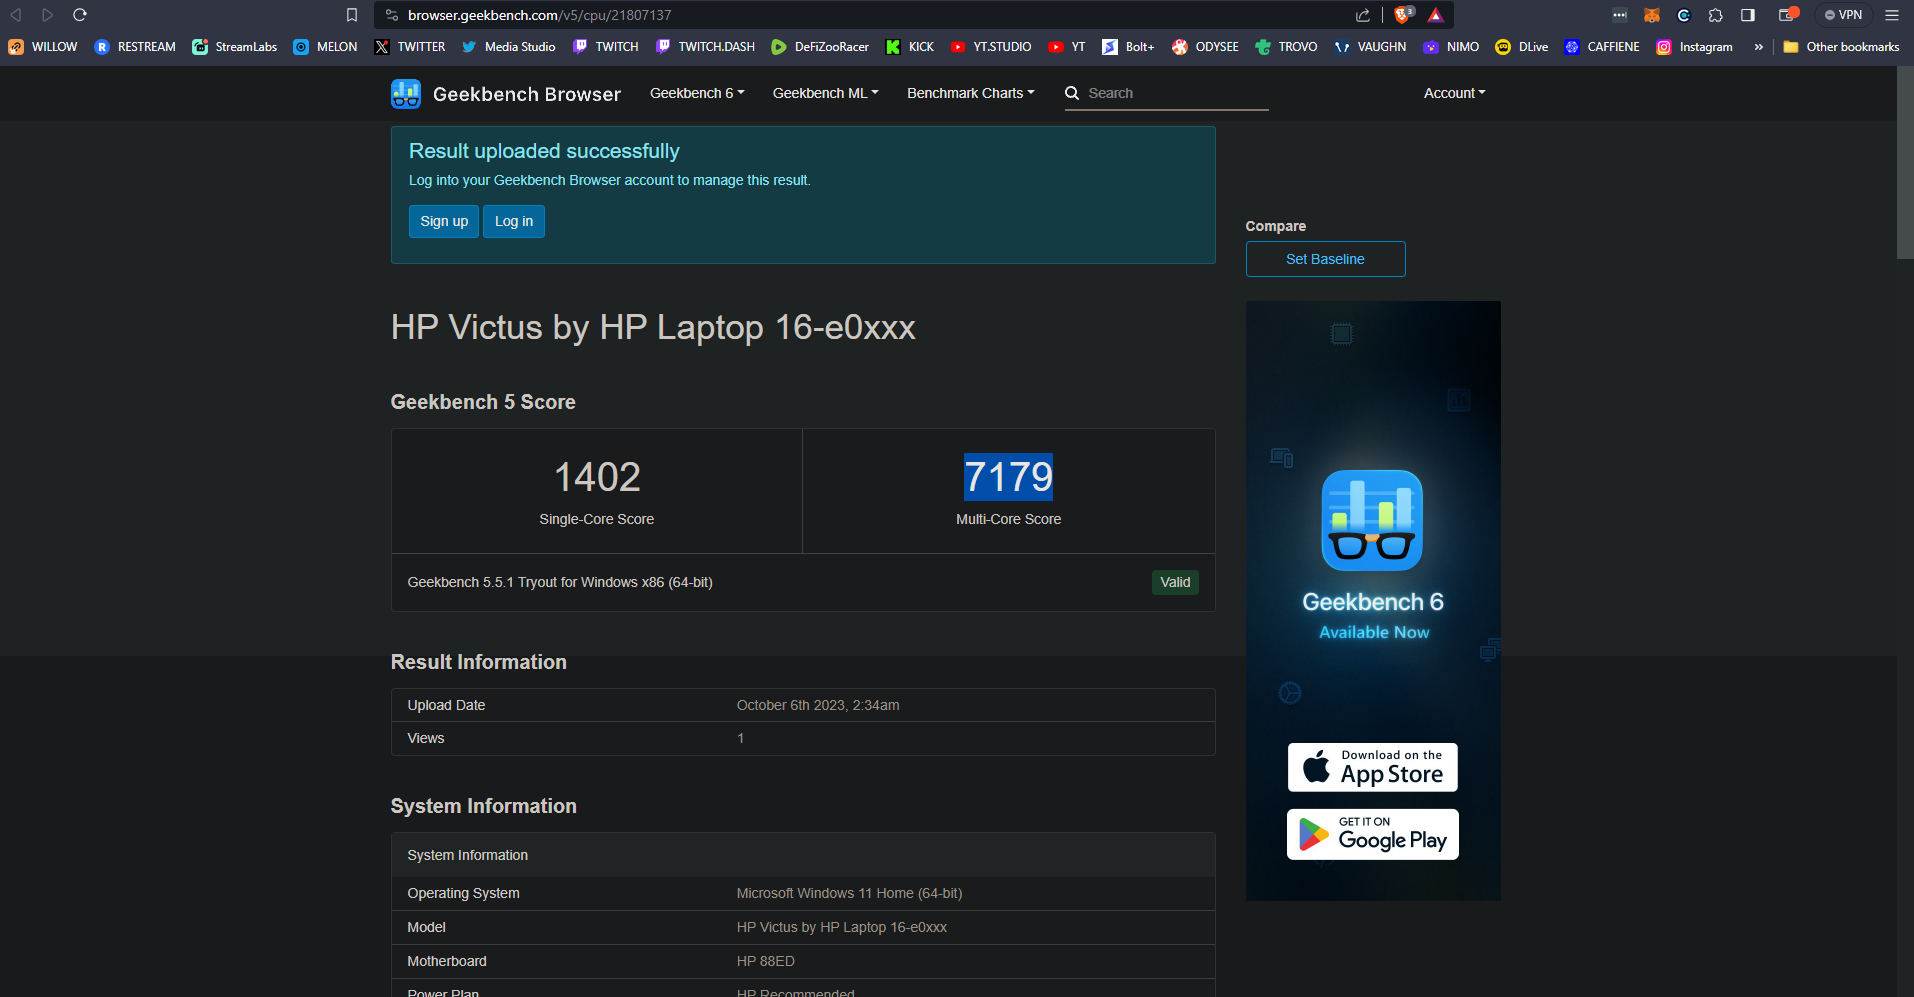Open the TWITTER bookmark
Viewport: 1914px width, 997px height.
410,47
